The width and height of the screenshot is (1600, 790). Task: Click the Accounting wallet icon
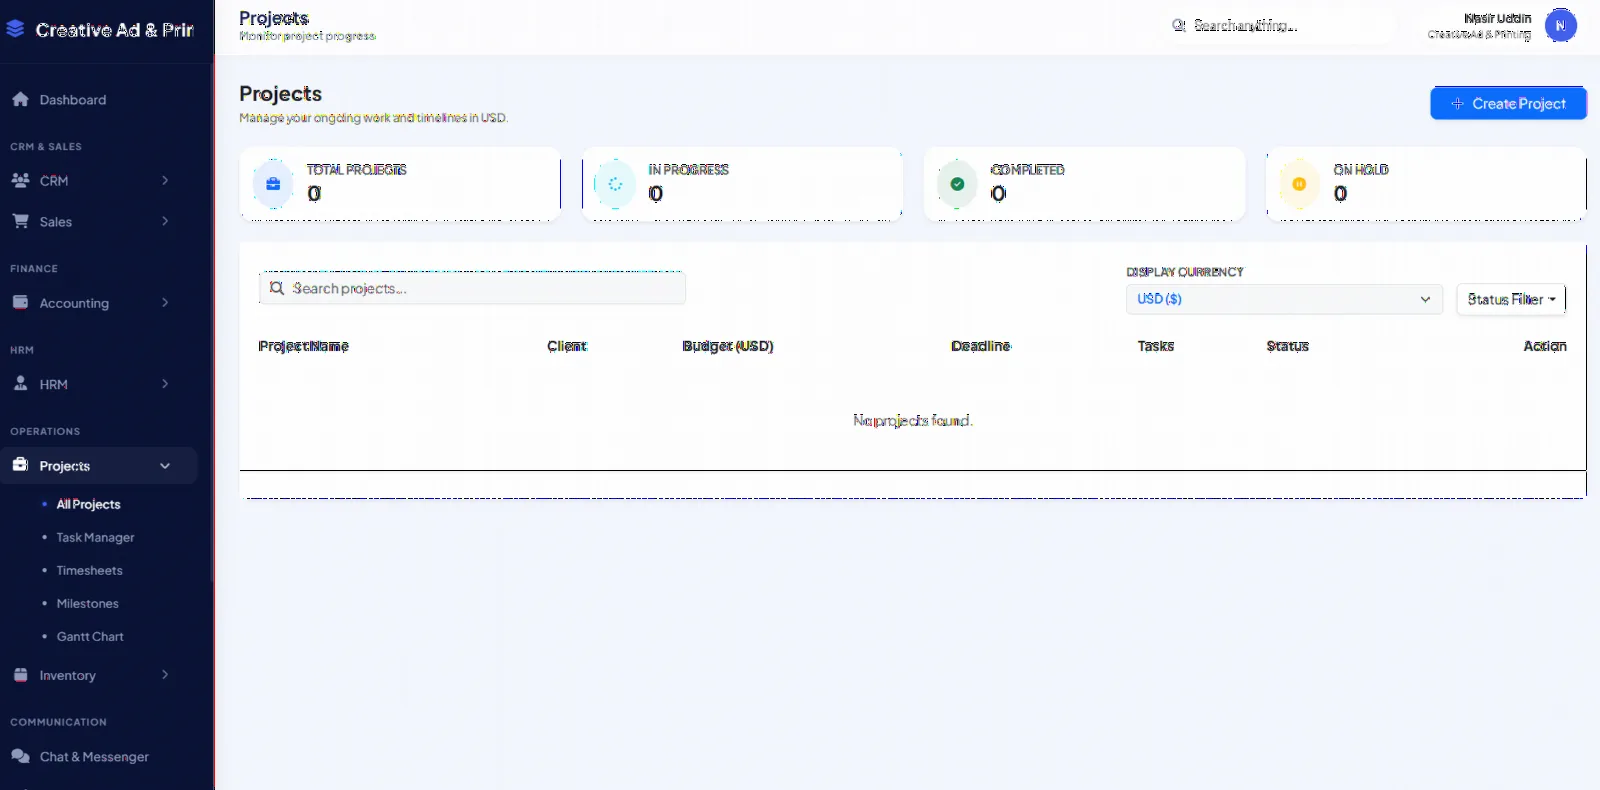(x=20, y=302)
